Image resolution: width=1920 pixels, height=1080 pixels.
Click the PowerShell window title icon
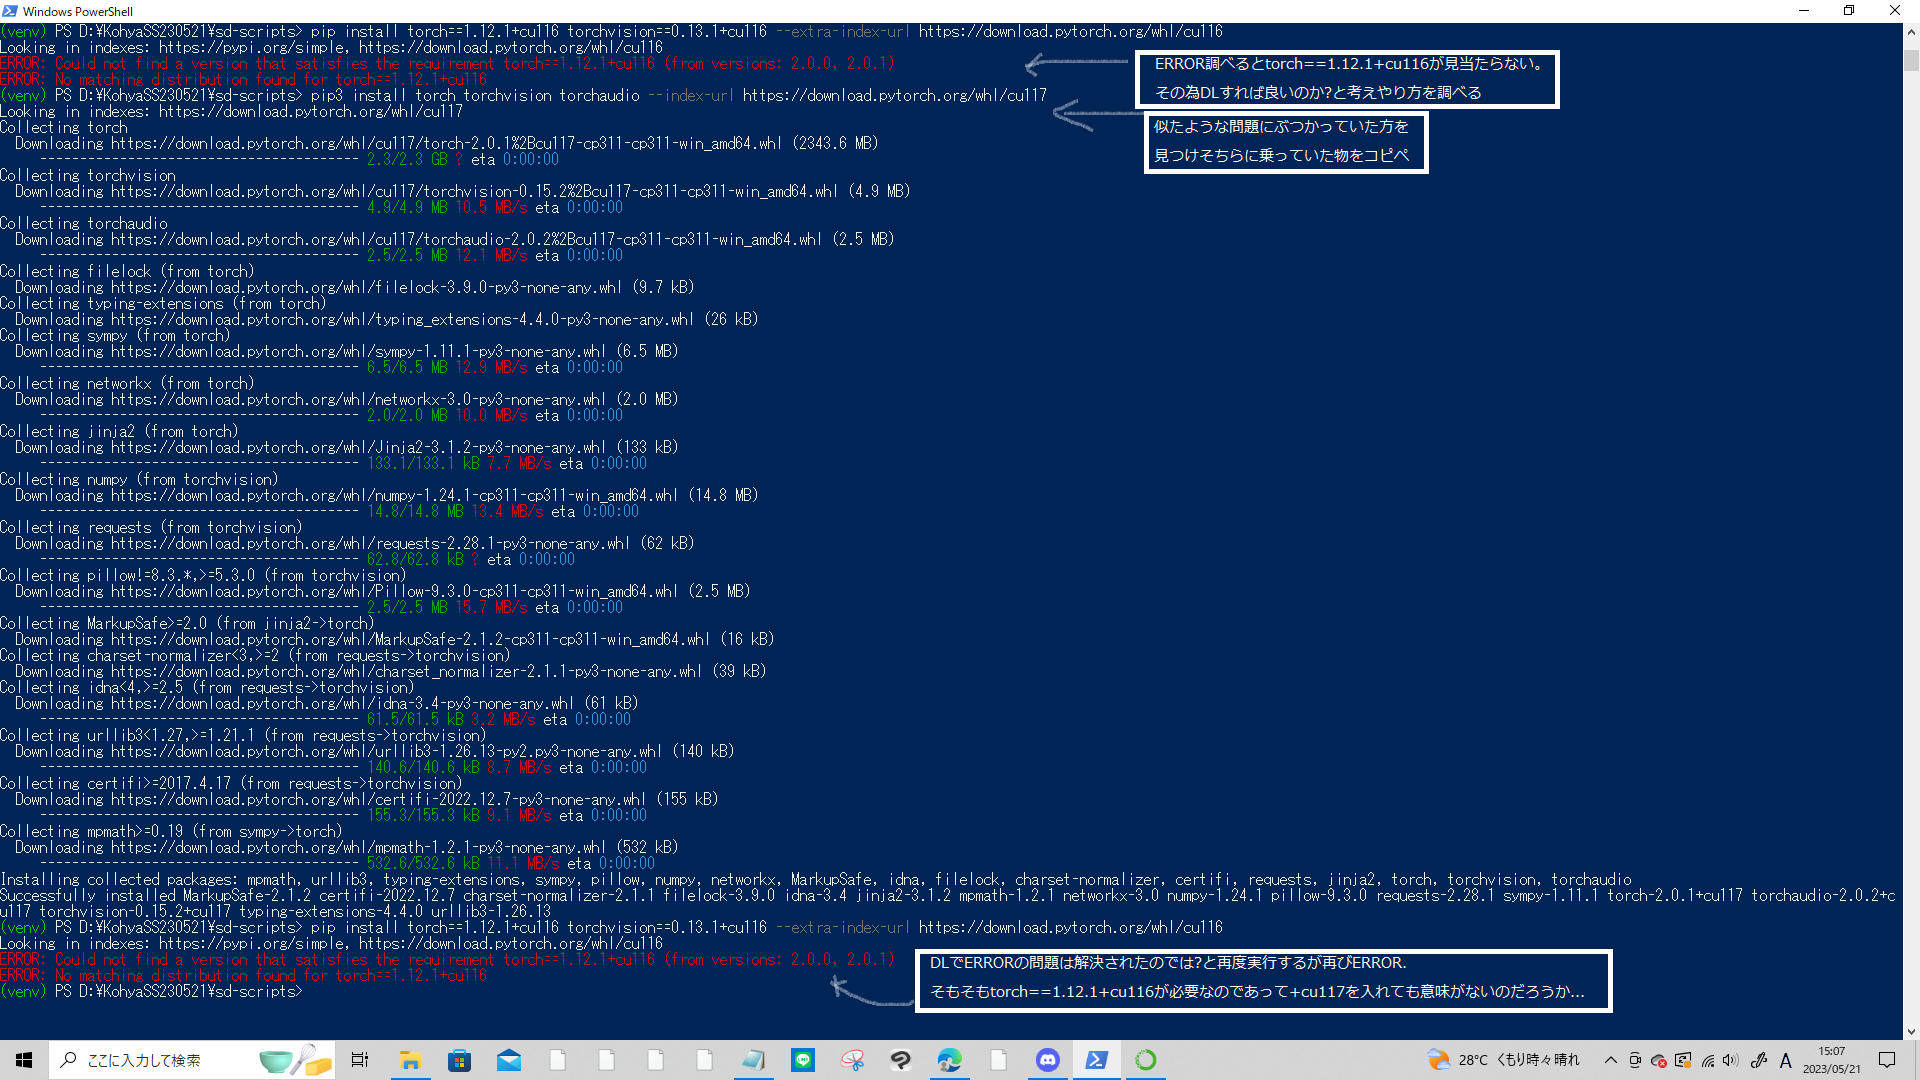pyautogui.click(x=11, y=11)
